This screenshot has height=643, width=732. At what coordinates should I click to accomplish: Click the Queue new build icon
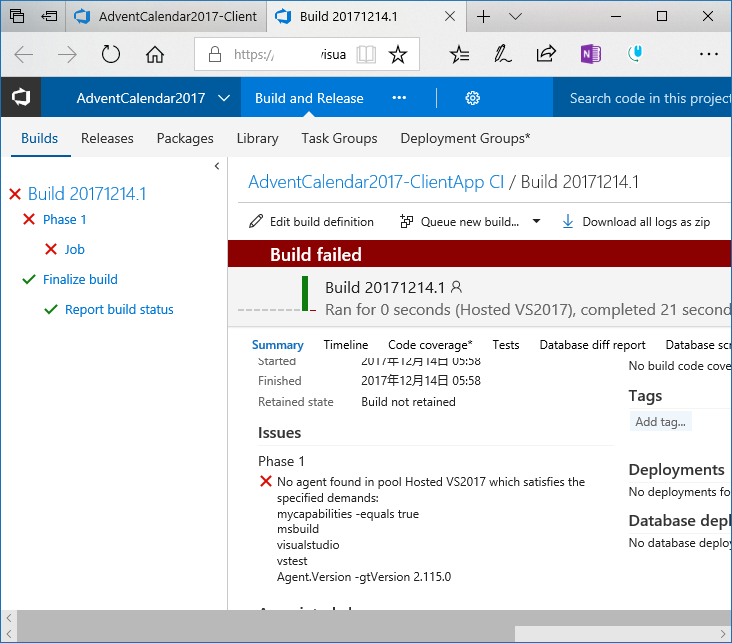tap(407, 221)
